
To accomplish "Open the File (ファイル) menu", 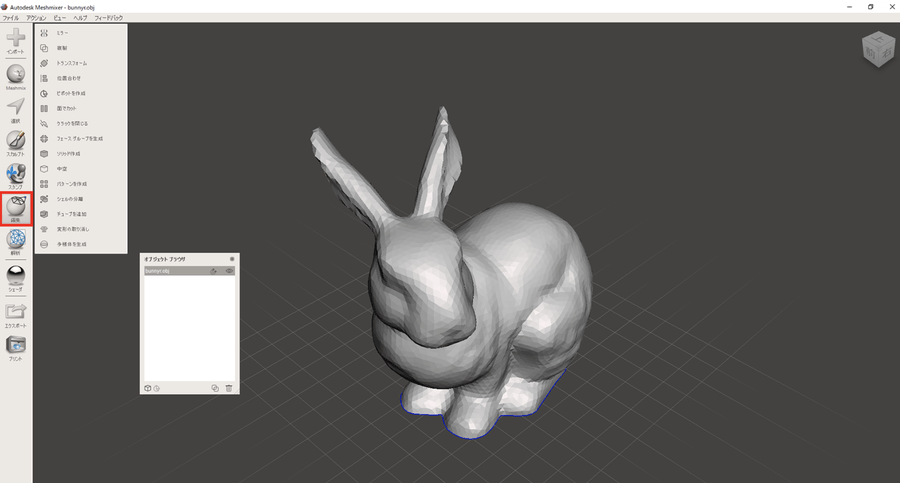I will tap(10, 18).
